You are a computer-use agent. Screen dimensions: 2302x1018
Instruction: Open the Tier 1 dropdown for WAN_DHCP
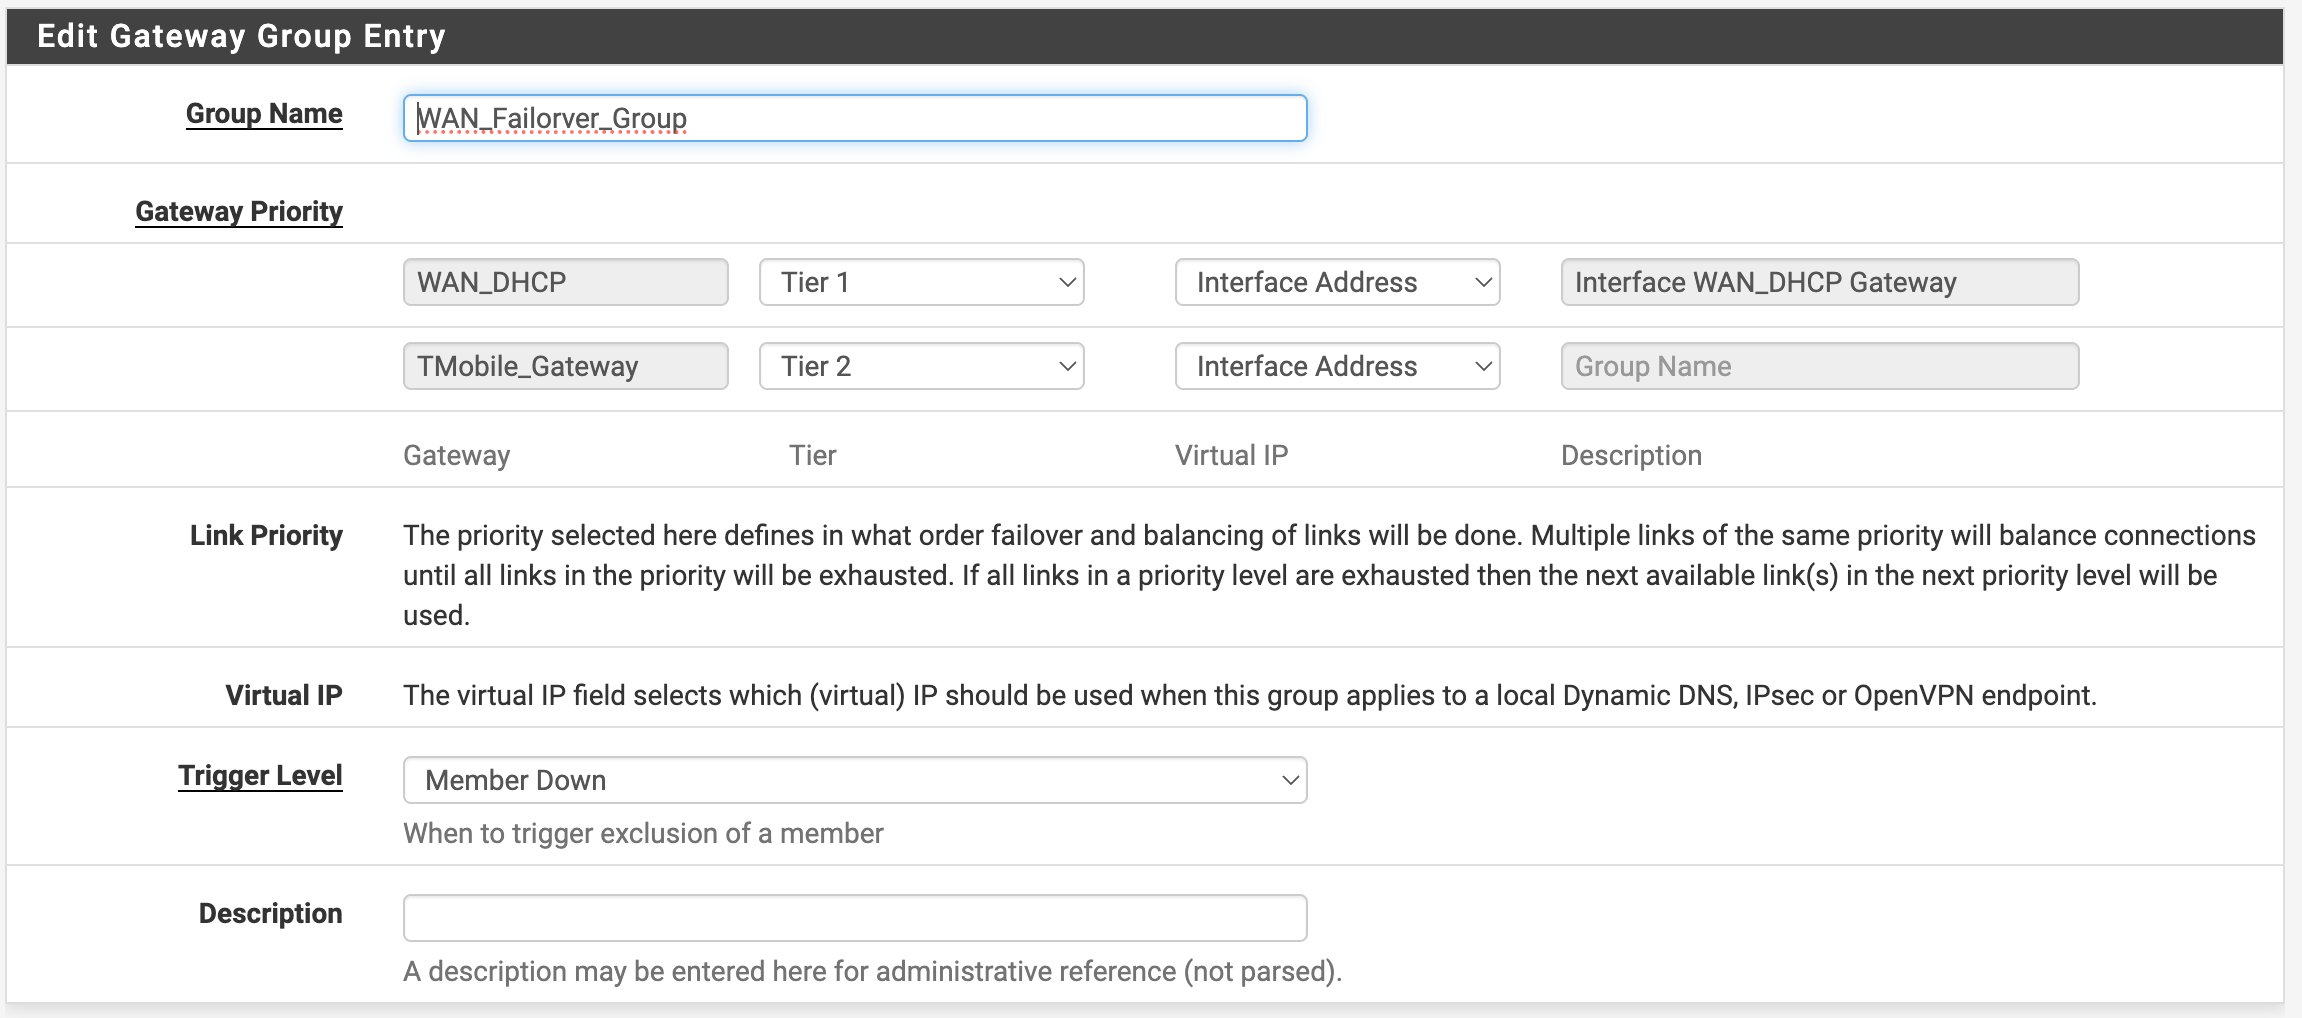point(921,282)
